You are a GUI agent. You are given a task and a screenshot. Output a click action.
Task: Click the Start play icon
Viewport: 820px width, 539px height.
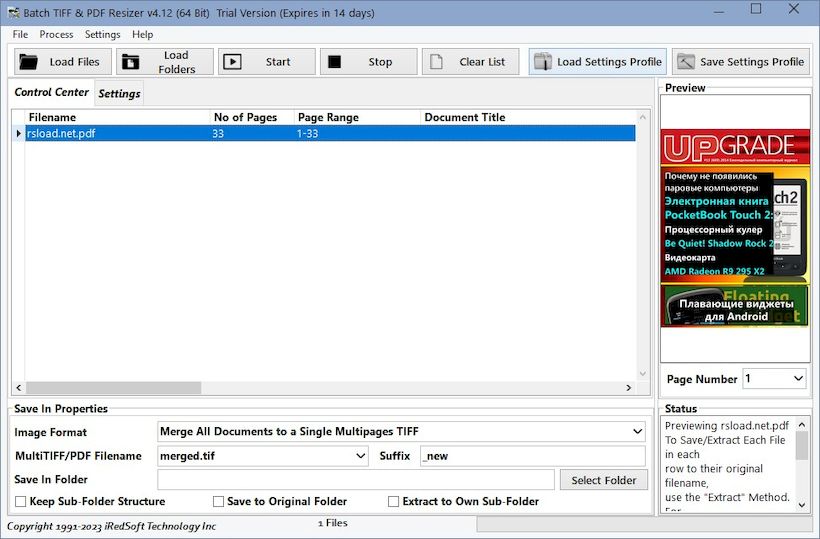[x=232, y=62]
